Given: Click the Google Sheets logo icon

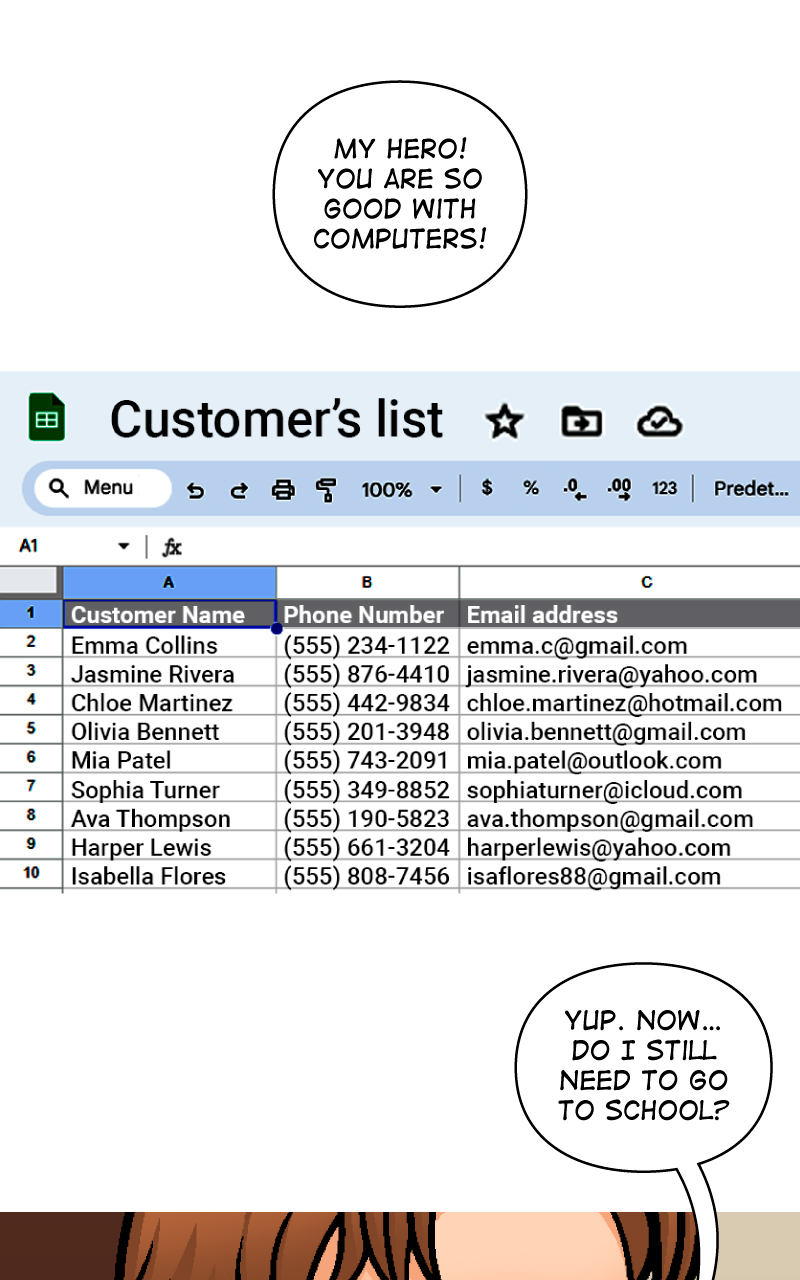Looking at the screenshot, I should 46,418.
